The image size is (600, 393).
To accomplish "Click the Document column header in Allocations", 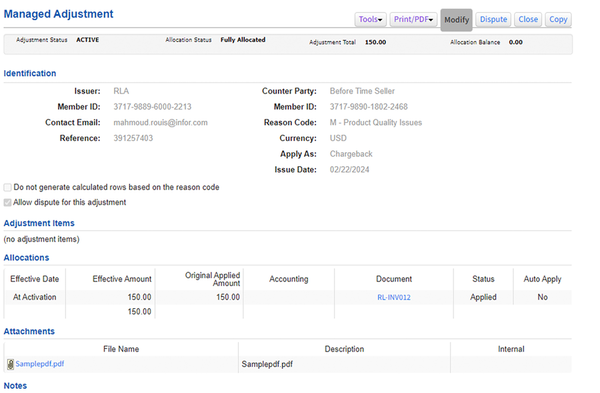I will click(x=394, y=279).
